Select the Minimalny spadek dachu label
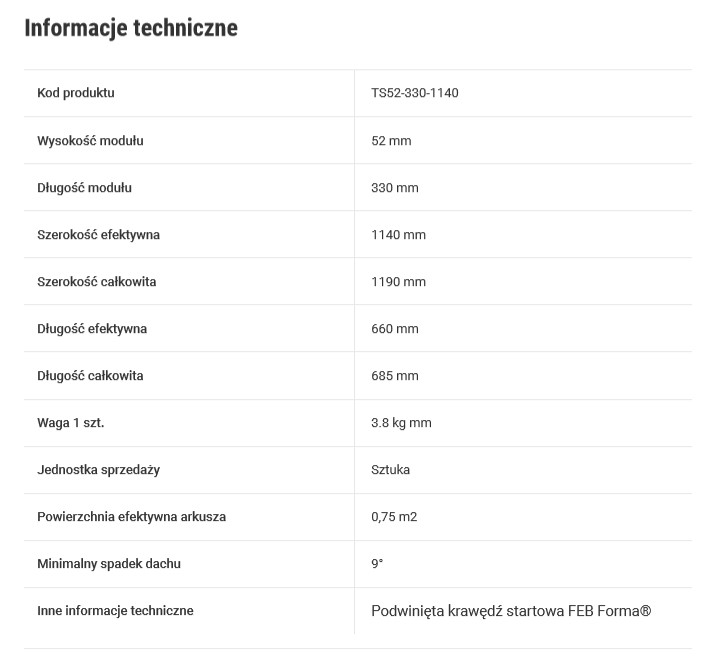 [x=109, y=564]
